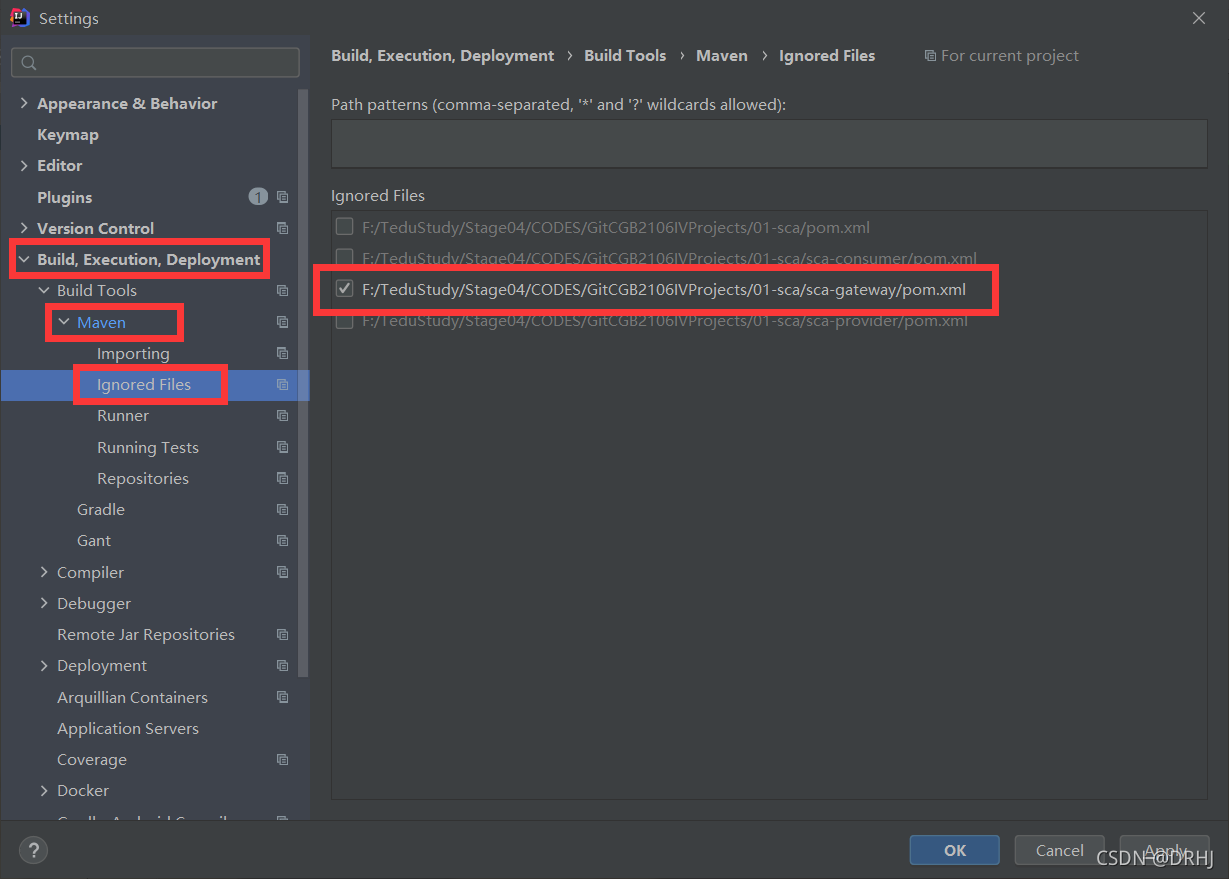Click the project-level icon beside Remote Jar Repositories
This screenshot has height=879, width=1229.
coord(283,635)
